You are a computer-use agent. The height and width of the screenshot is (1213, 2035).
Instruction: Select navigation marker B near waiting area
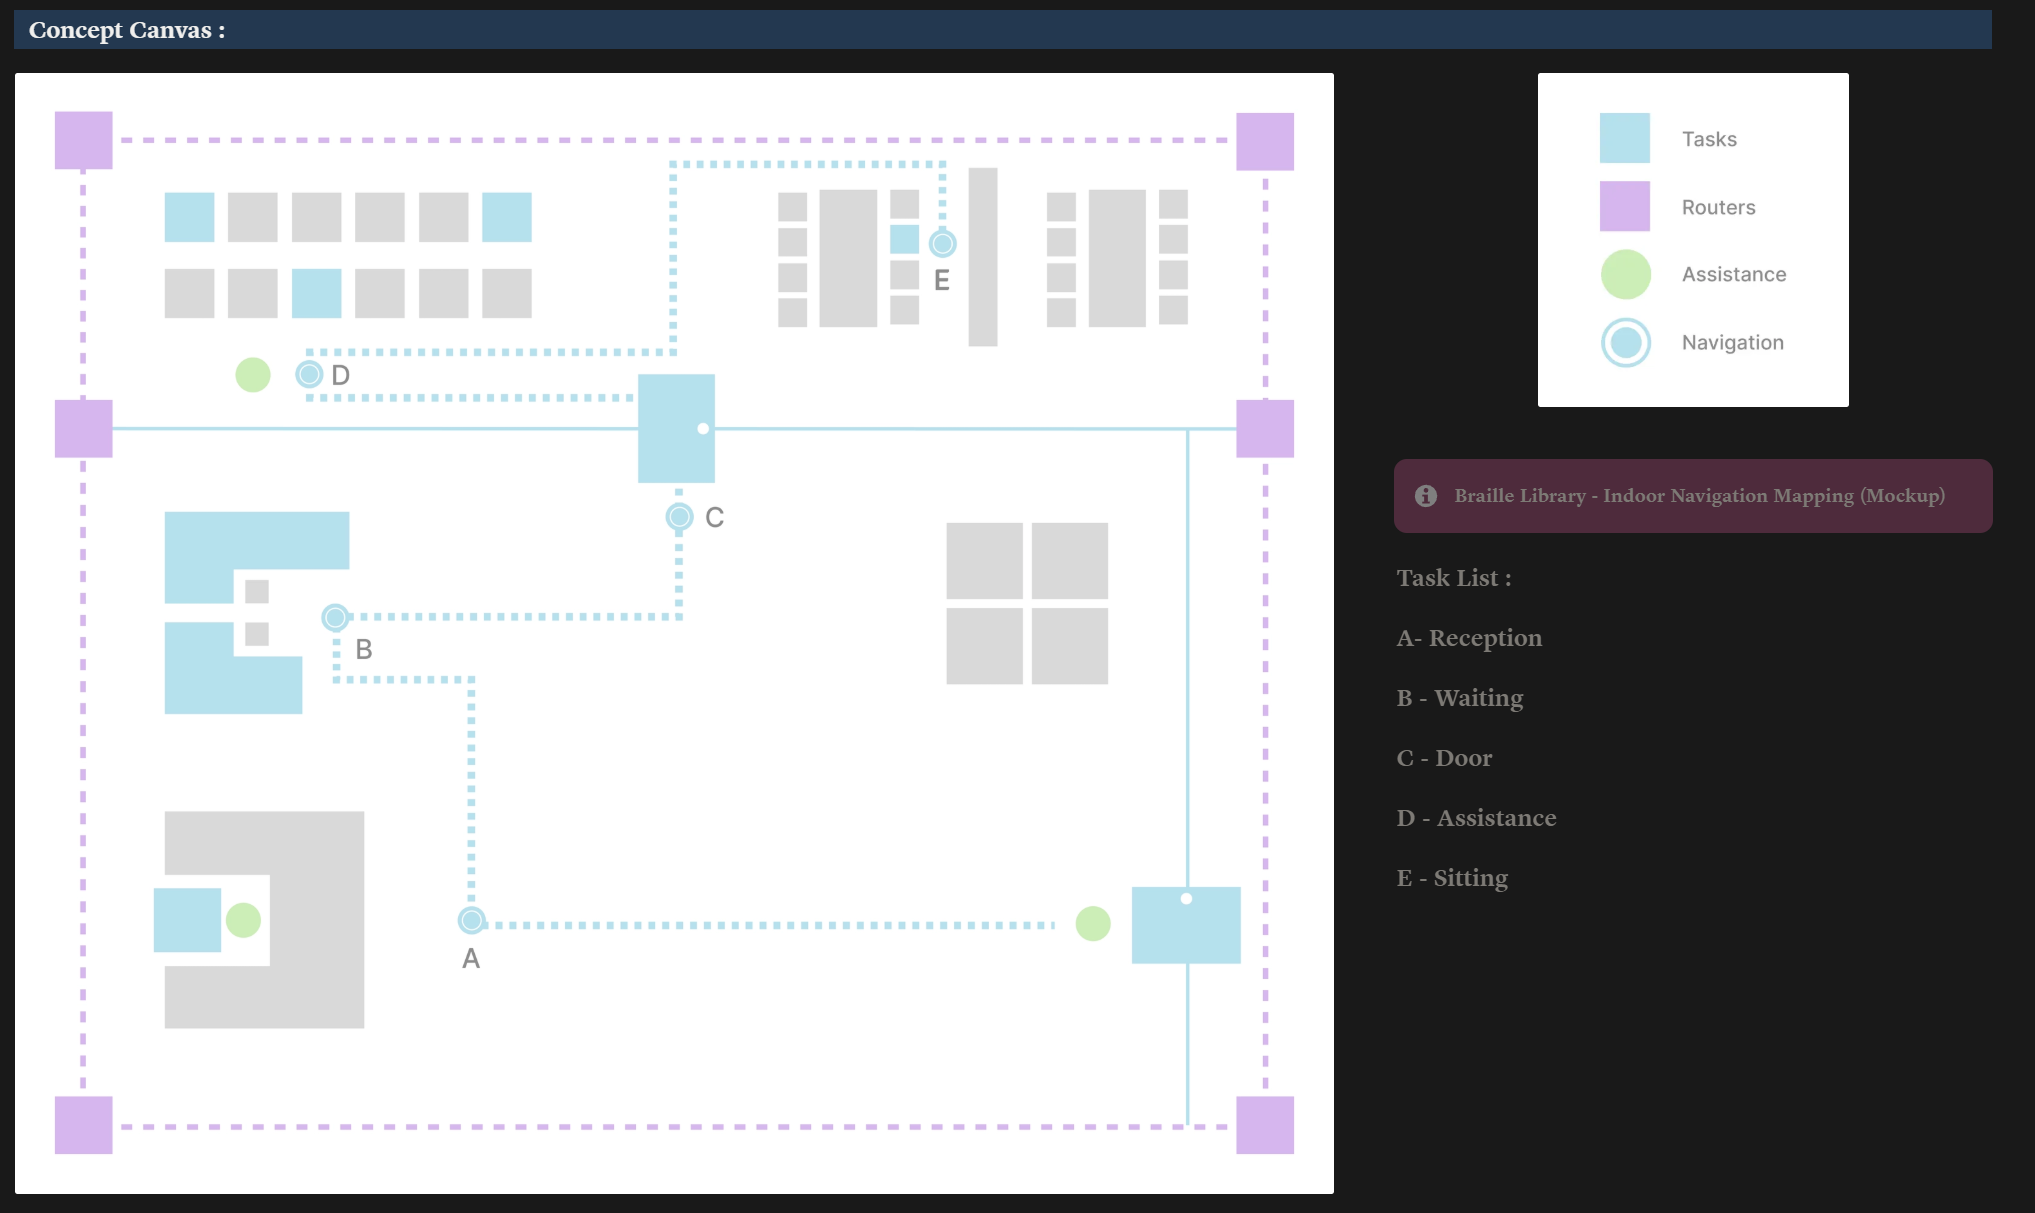[x=335, y=617]
